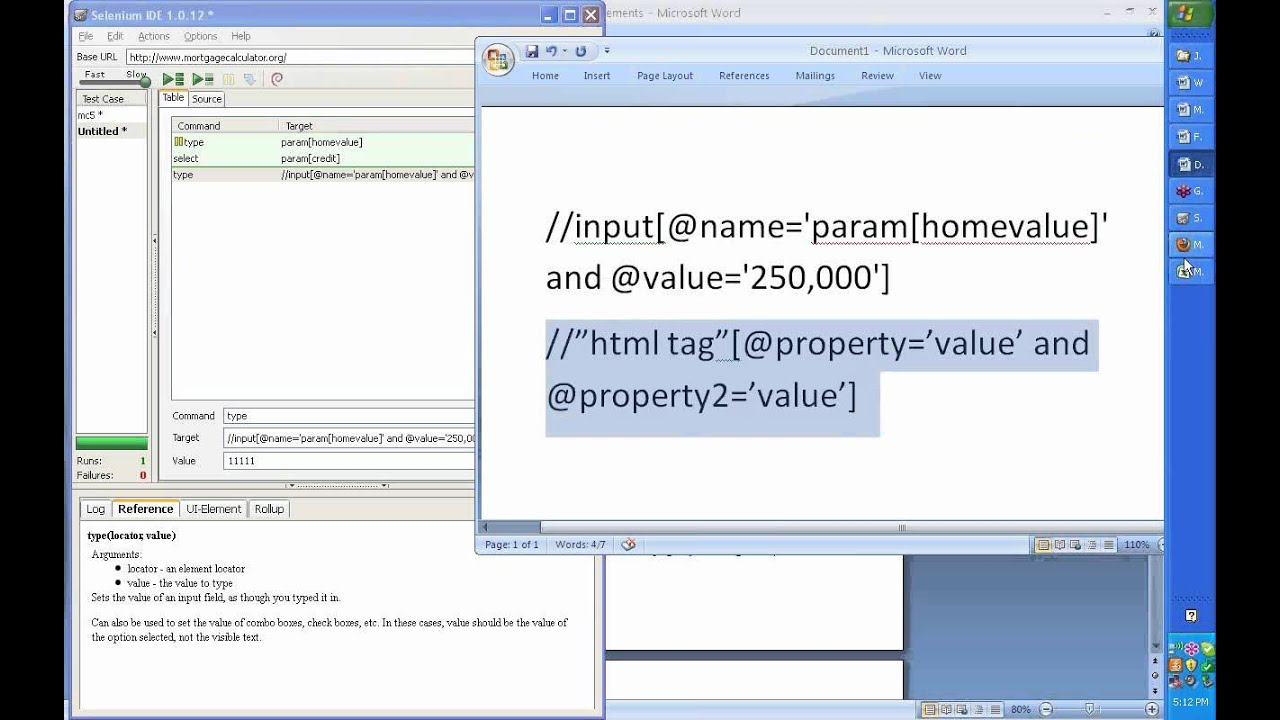Viewport: 1280px width, 720px height.
Task: Select Draft view in front Word window
Action: [1108, 545]
